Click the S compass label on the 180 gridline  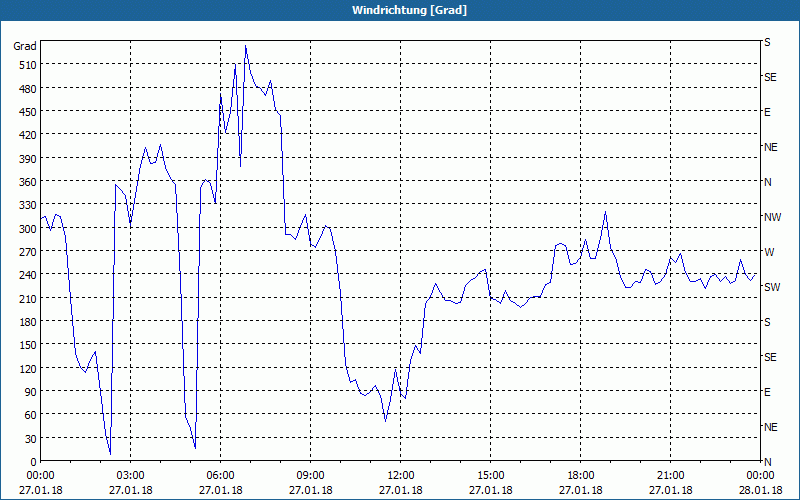[x=767, y=322]
